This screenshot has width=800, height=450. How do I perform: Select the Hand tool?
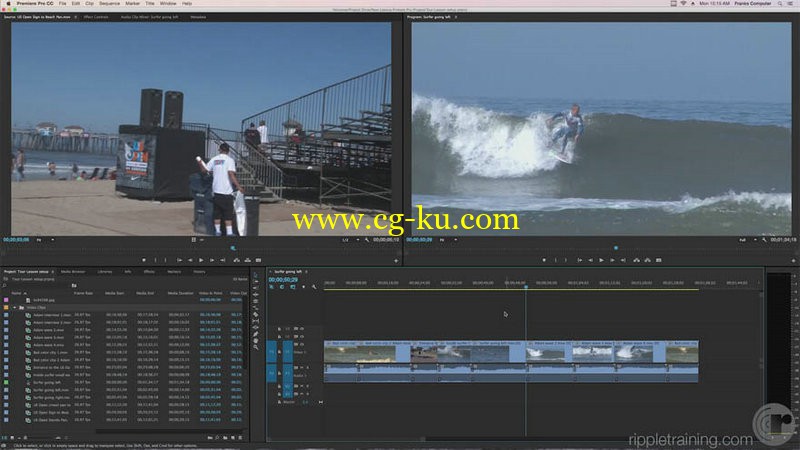coord(256,341)
